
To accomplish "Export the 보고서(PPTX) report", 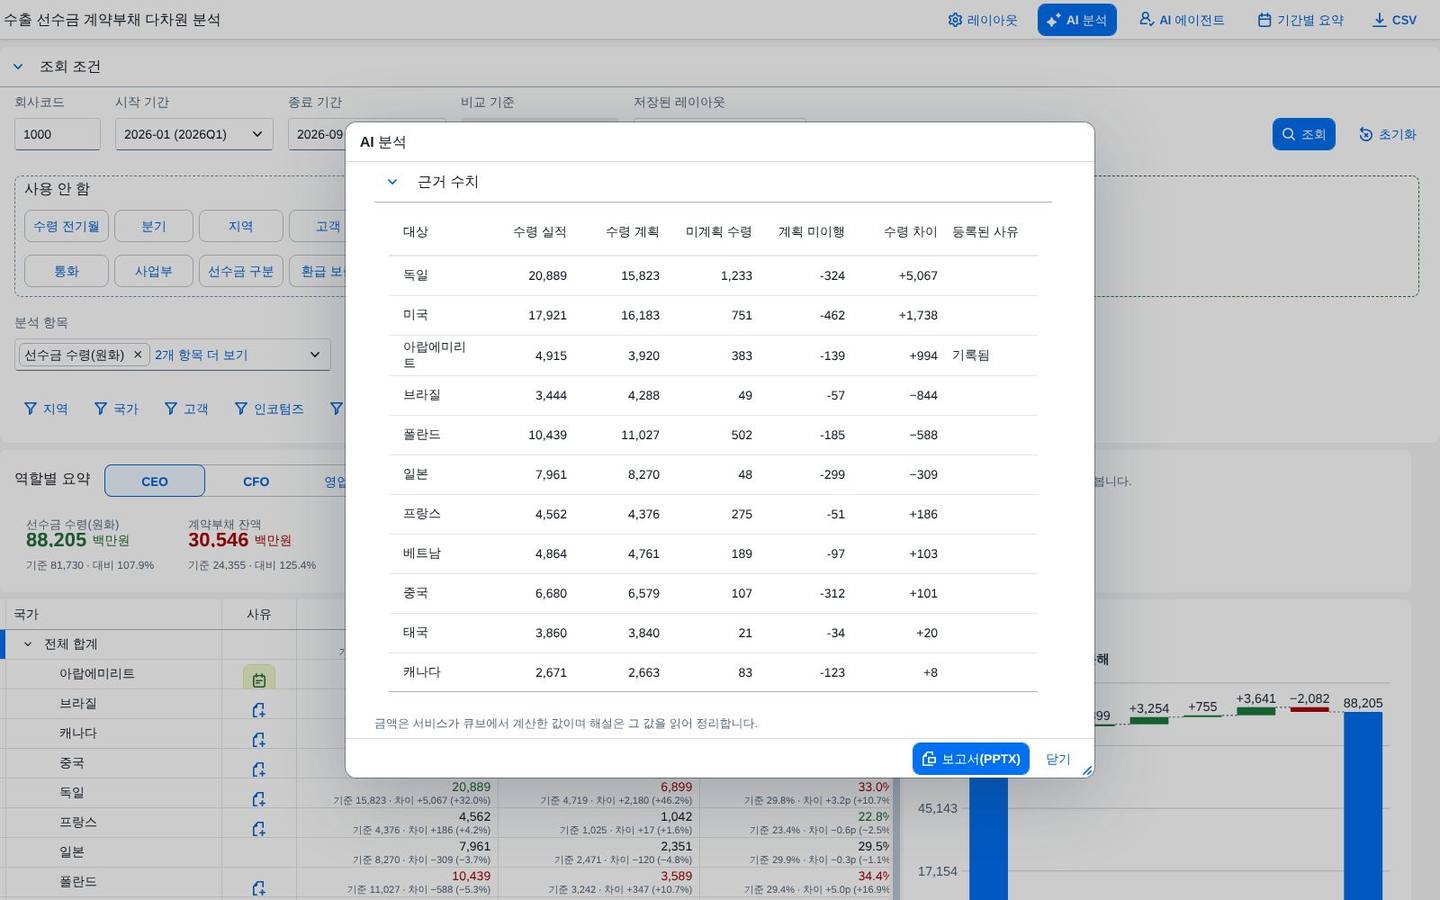I will point(971,759).
